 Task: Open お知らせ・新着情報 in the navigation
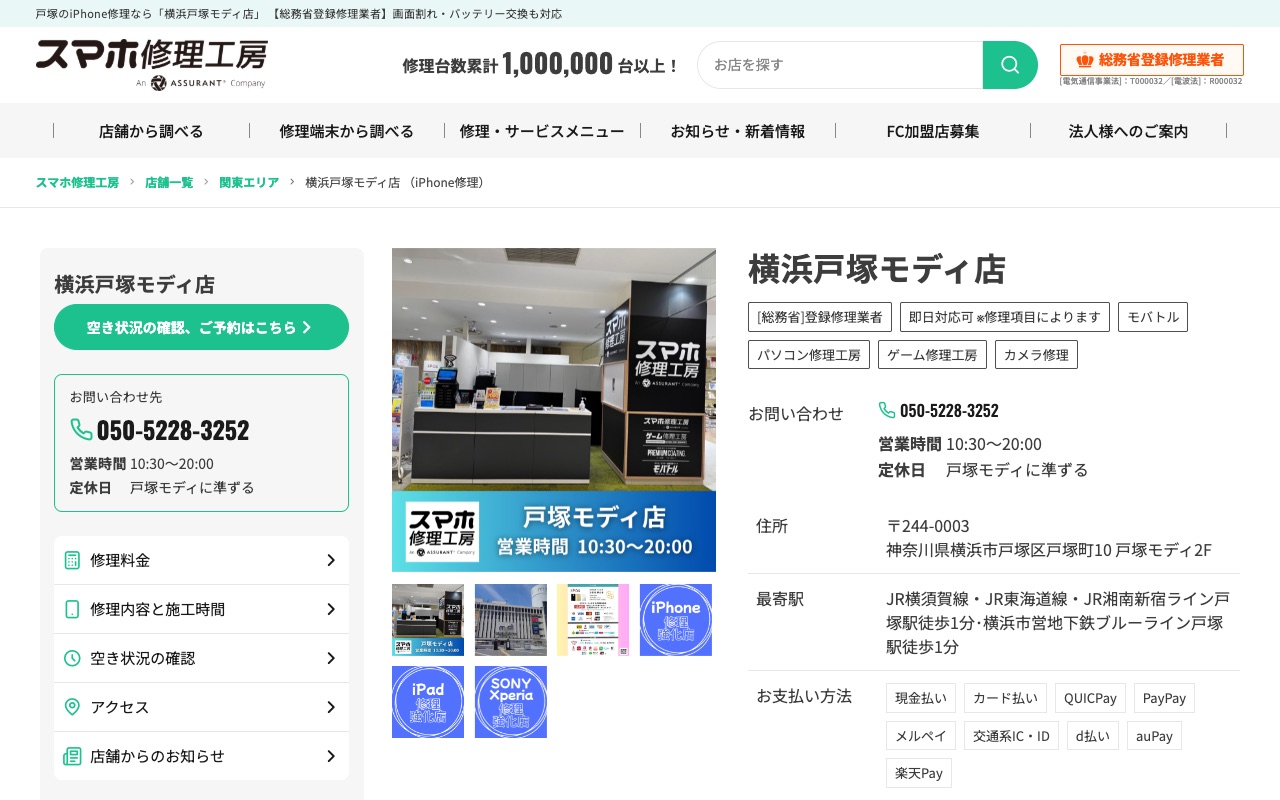tap(738, 131)
